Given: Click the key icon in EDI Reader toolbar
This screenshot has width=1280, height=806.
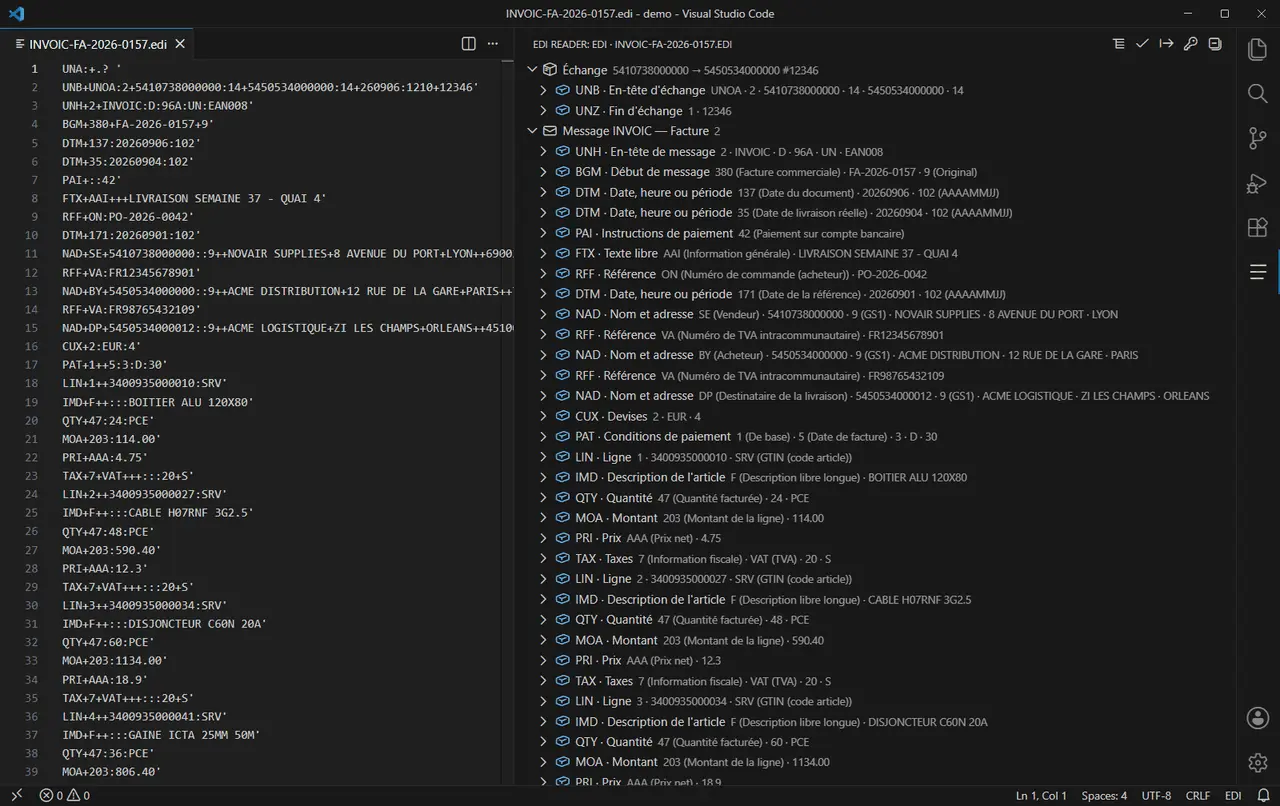Looking at the screenshot, I should point(1191,44).
